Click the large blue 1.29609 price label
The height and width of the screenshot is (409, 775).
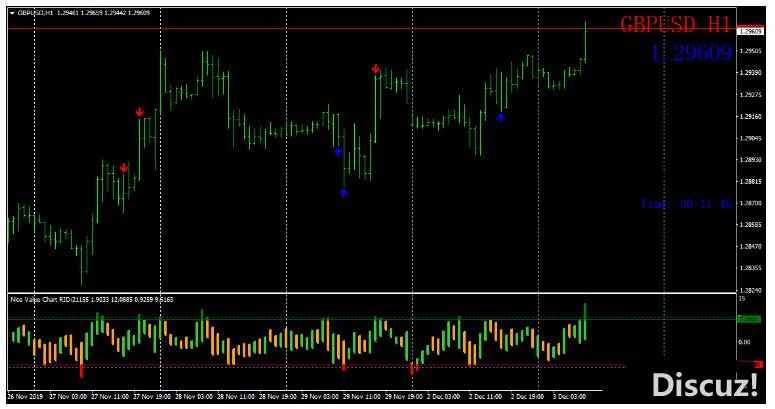691,53
